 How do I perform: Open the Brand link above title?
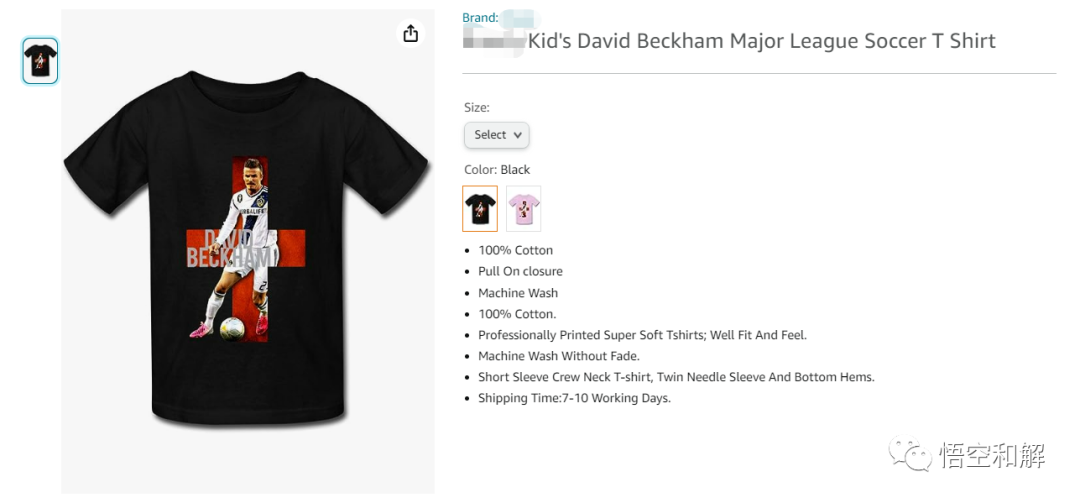click(480, 18)
